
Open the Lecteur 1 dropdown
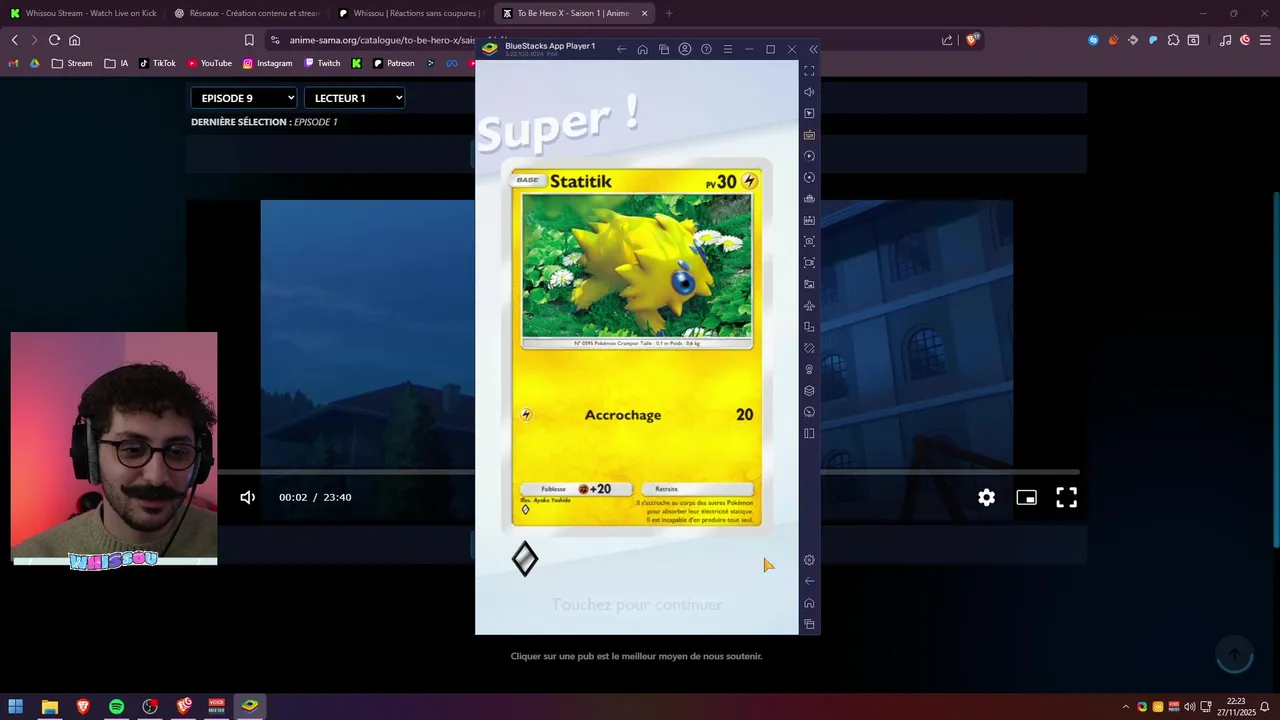354,98
